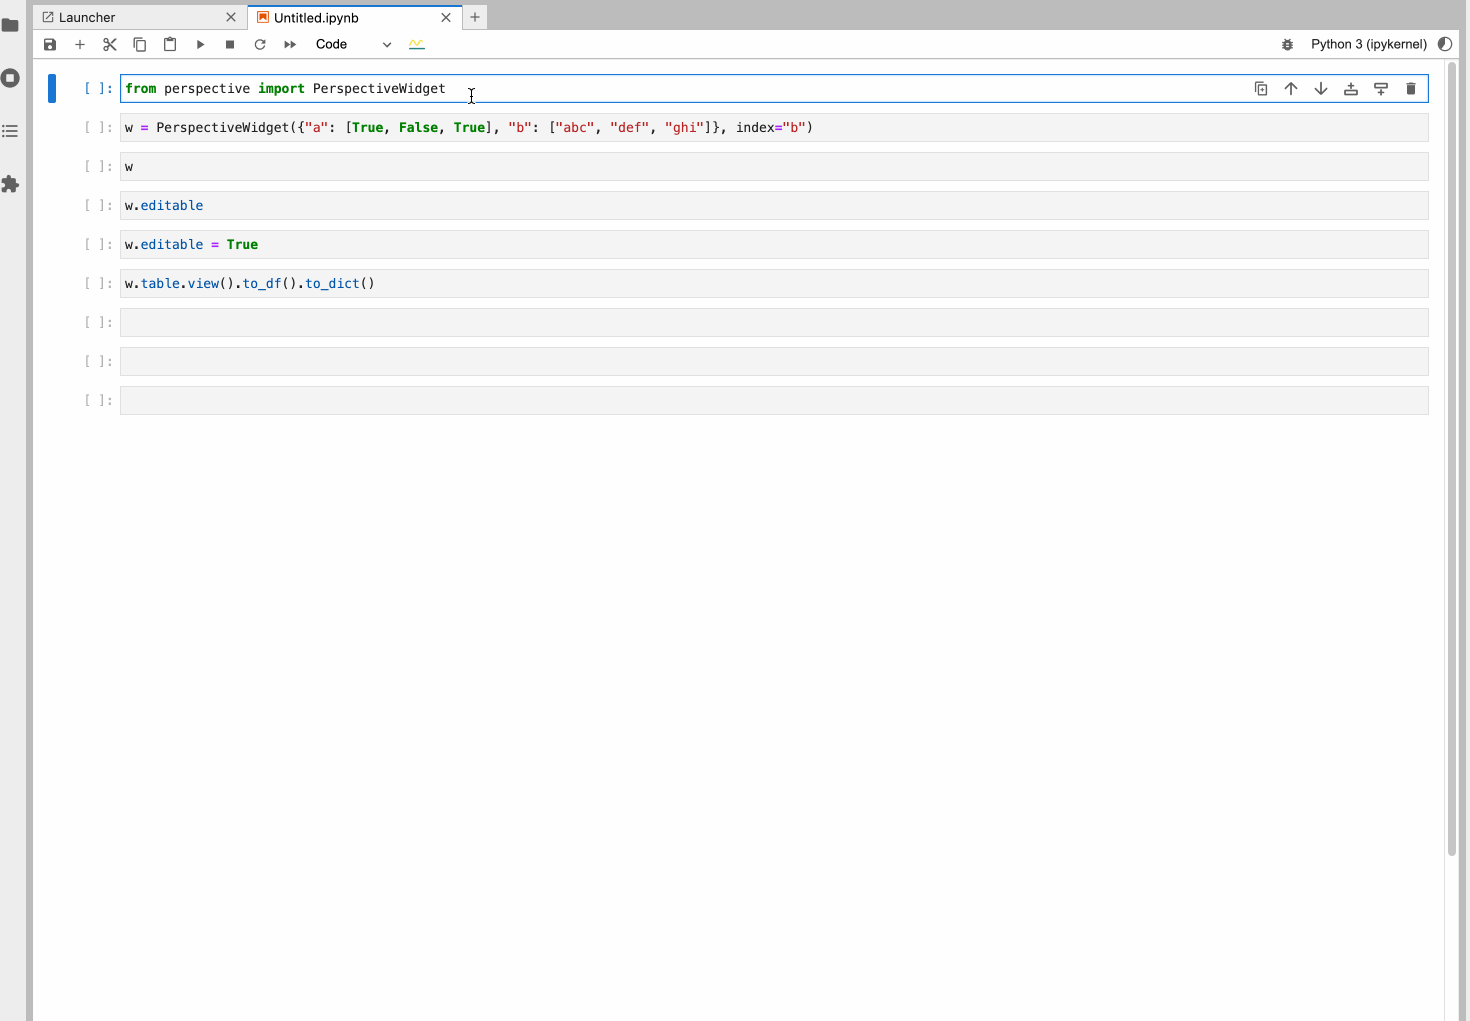Close the Untitled.ipynb tab
The image size is (1470, 1021).
pos(446,17)
